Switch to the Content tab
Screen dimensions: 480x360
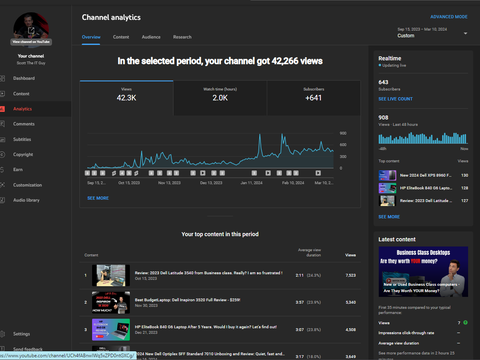point(121,37)
